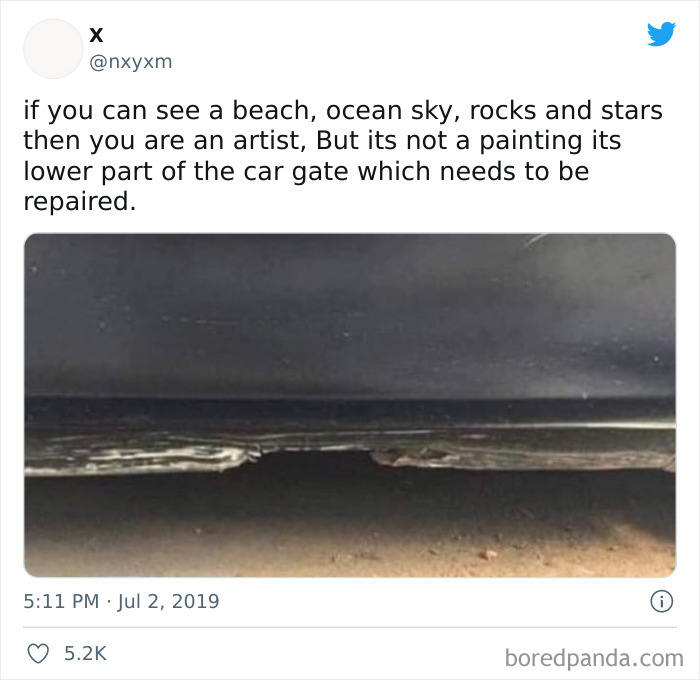Open the boredpanda.com watermark link
The height and width of the screenshot is (680, 700).
coord(592,656)
